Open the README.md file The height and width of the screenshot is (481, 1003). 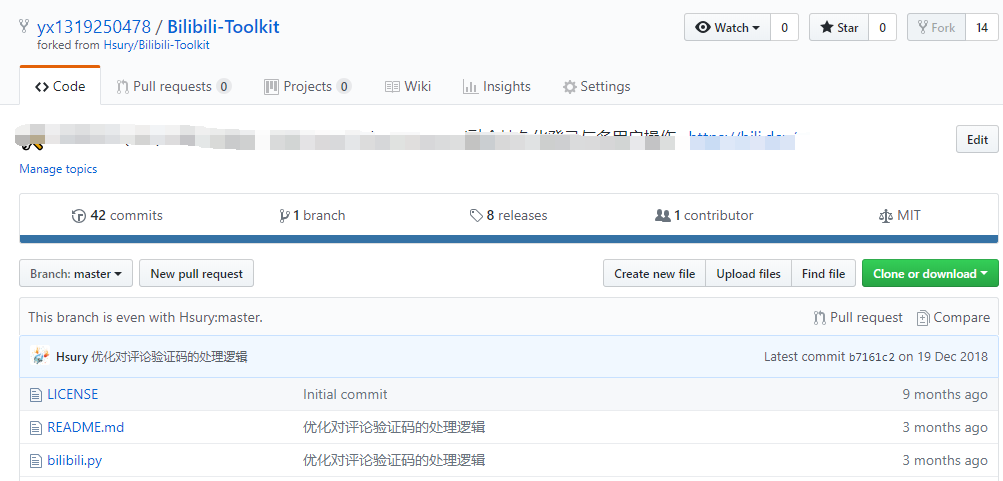(86, 427)
